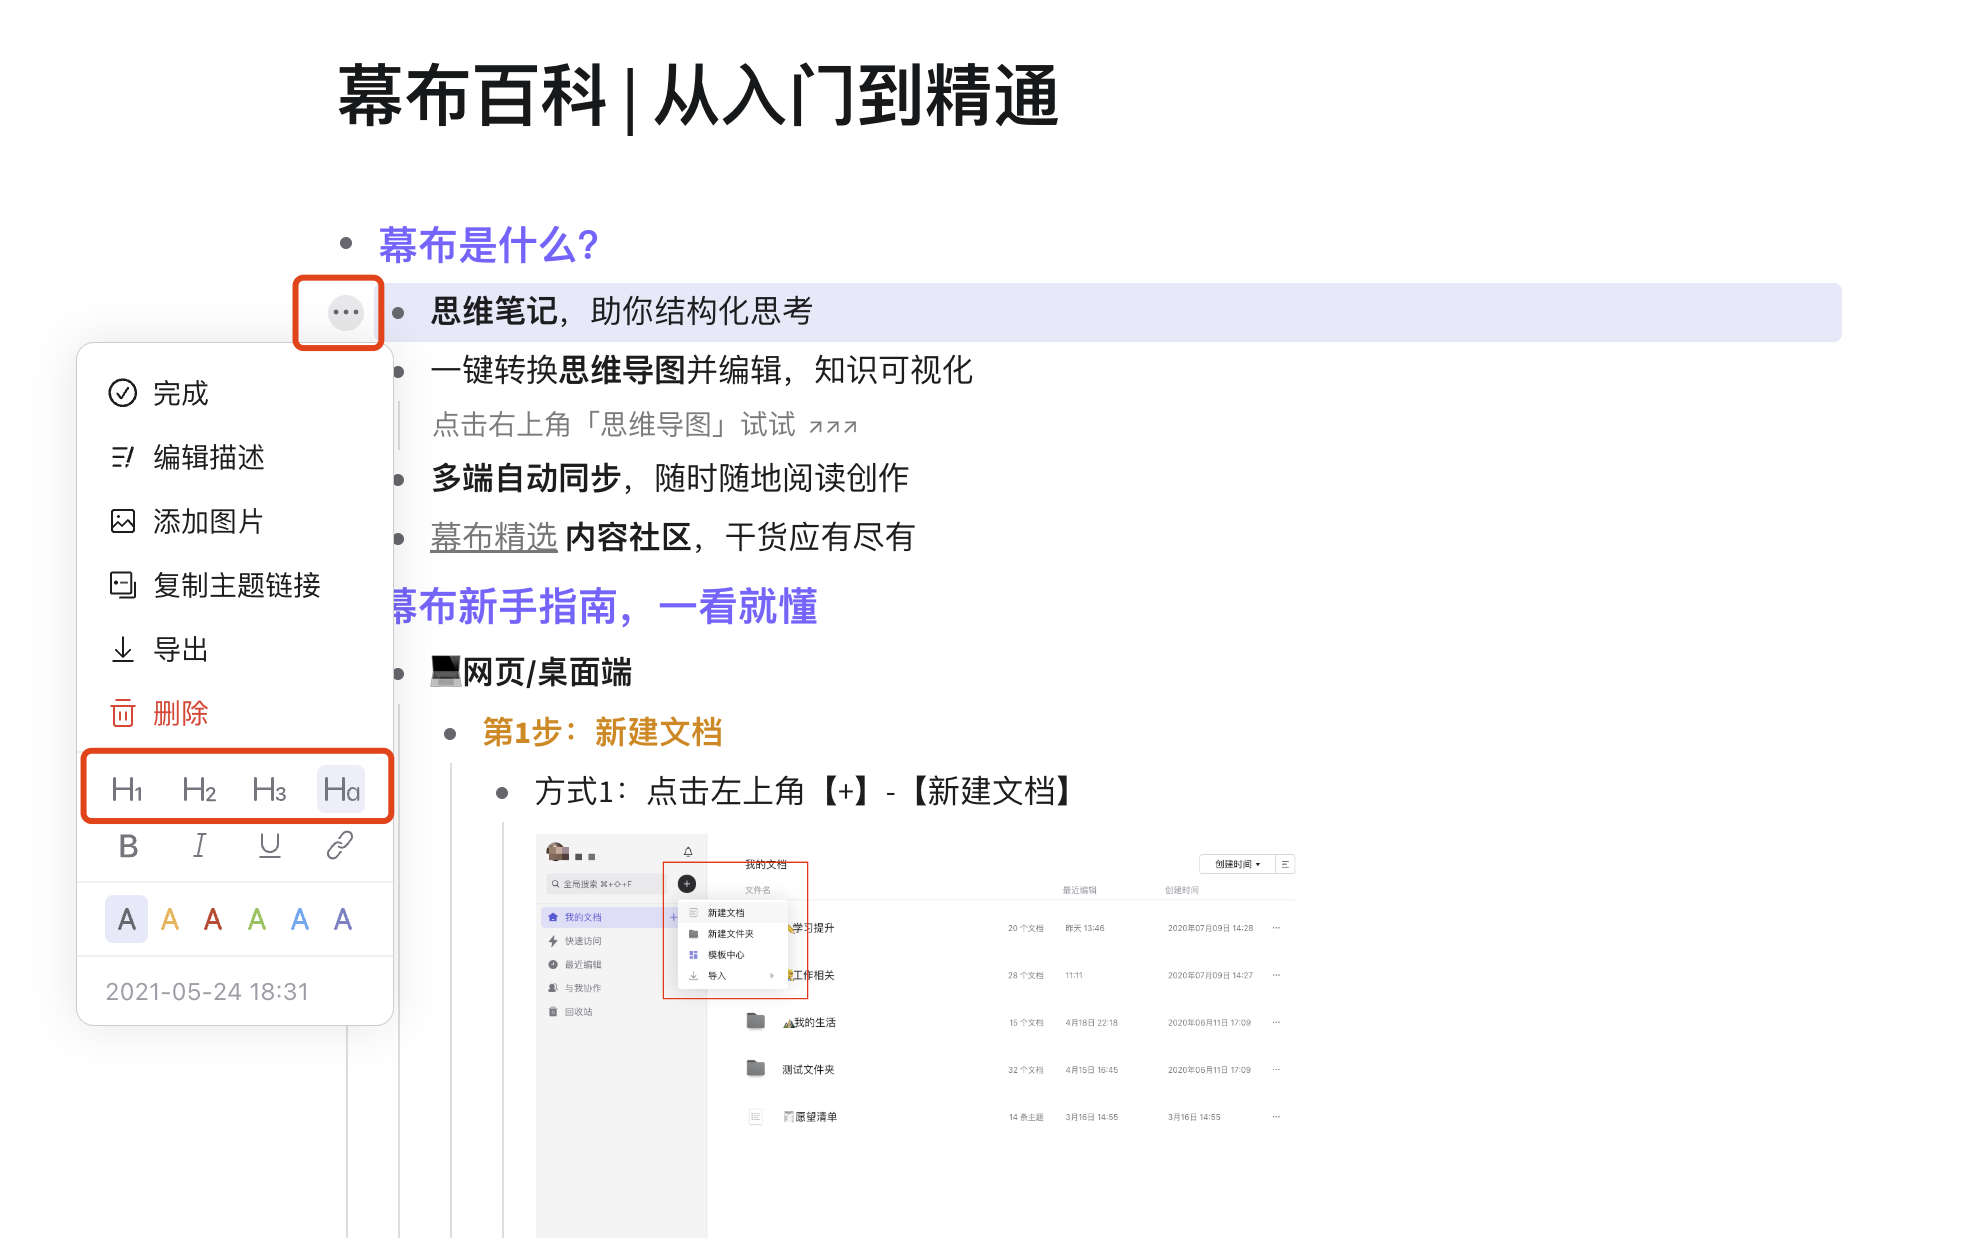Insert a hyperlink with the chain icon
Screen dimensions: 1970x1238
click(x=340, y=846)
